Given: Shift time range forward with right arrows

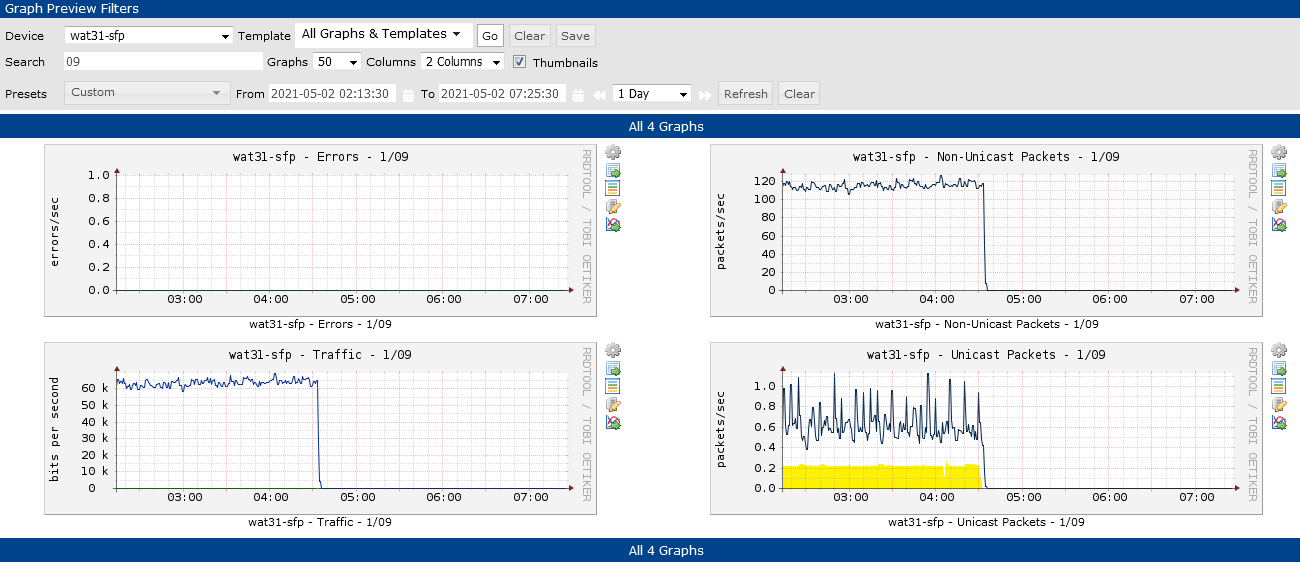Looking at the screenshot, I should tap(704, 95).
